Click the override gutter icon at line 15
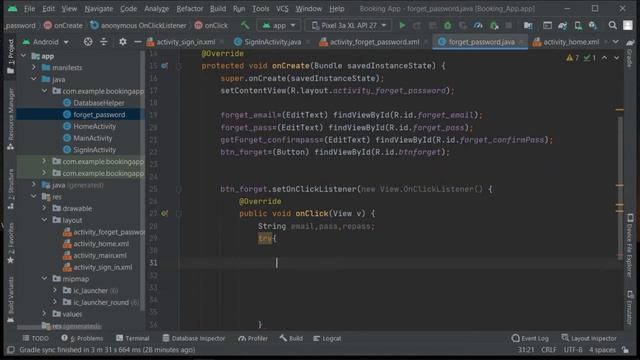 pos(164,66)
